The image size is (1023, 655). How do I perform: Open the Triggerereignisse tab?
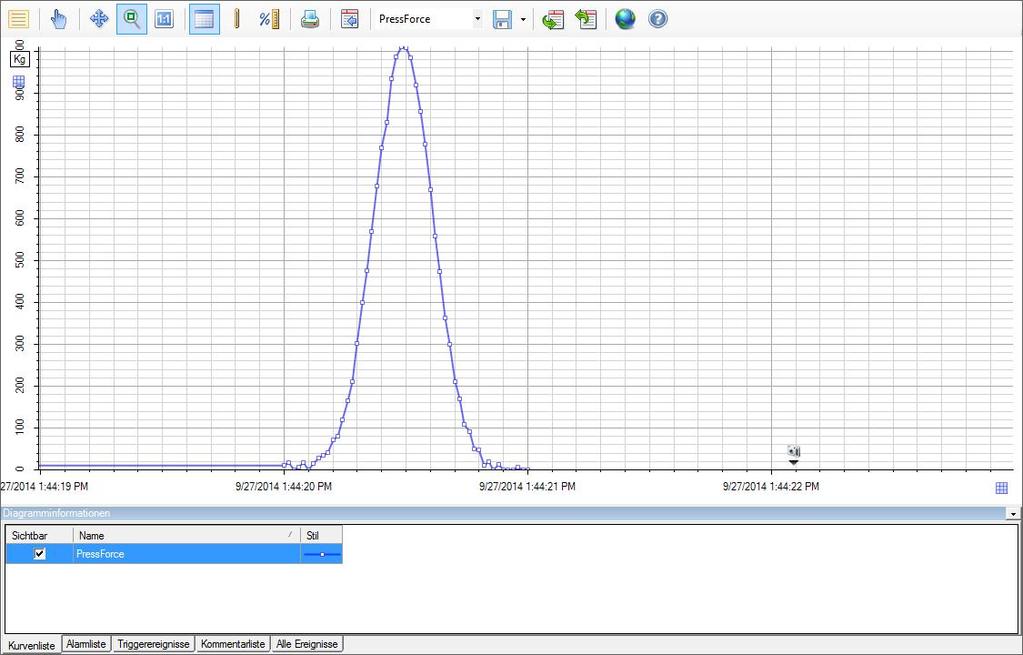pos(153,644)
